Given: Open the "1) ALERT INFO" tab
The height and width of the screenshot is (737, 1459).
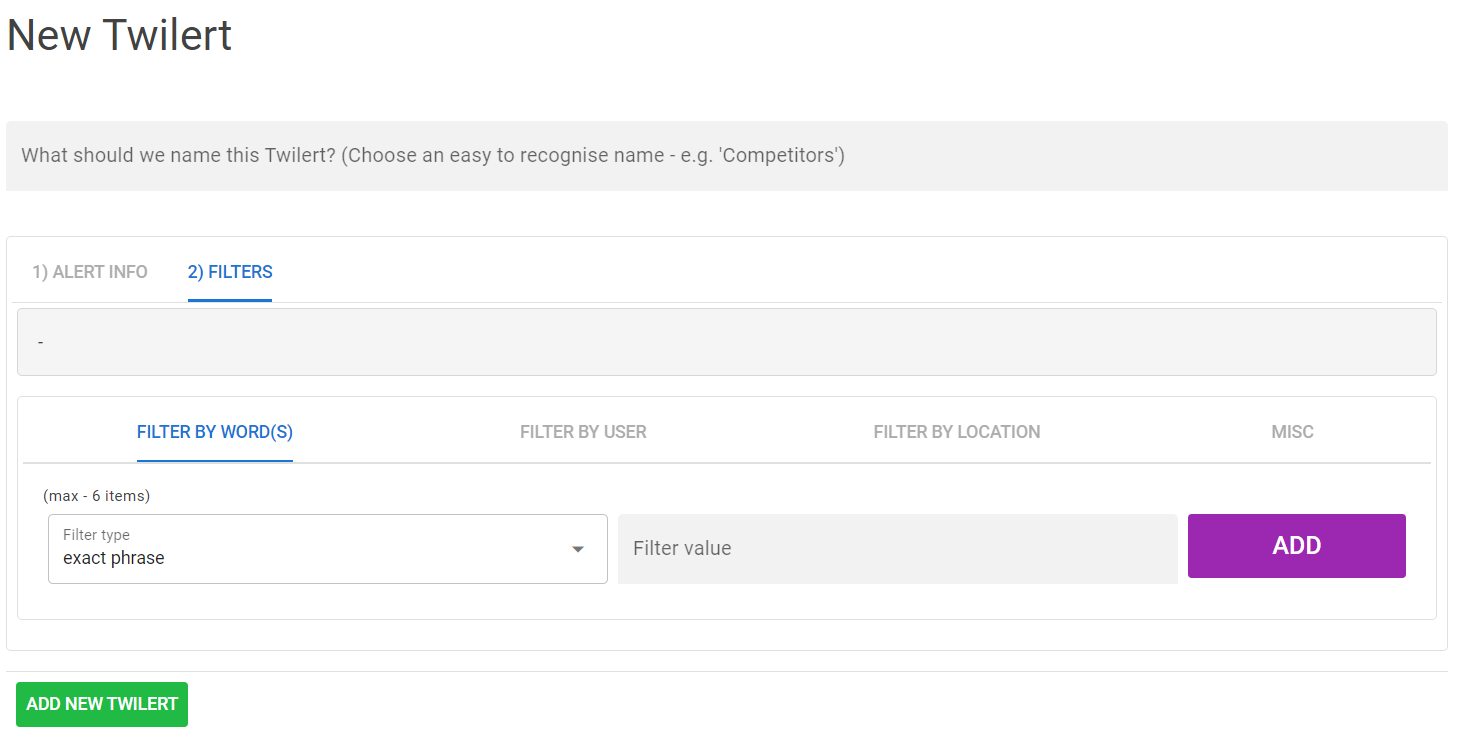Looking at the screenshot, I should point(90,272).
